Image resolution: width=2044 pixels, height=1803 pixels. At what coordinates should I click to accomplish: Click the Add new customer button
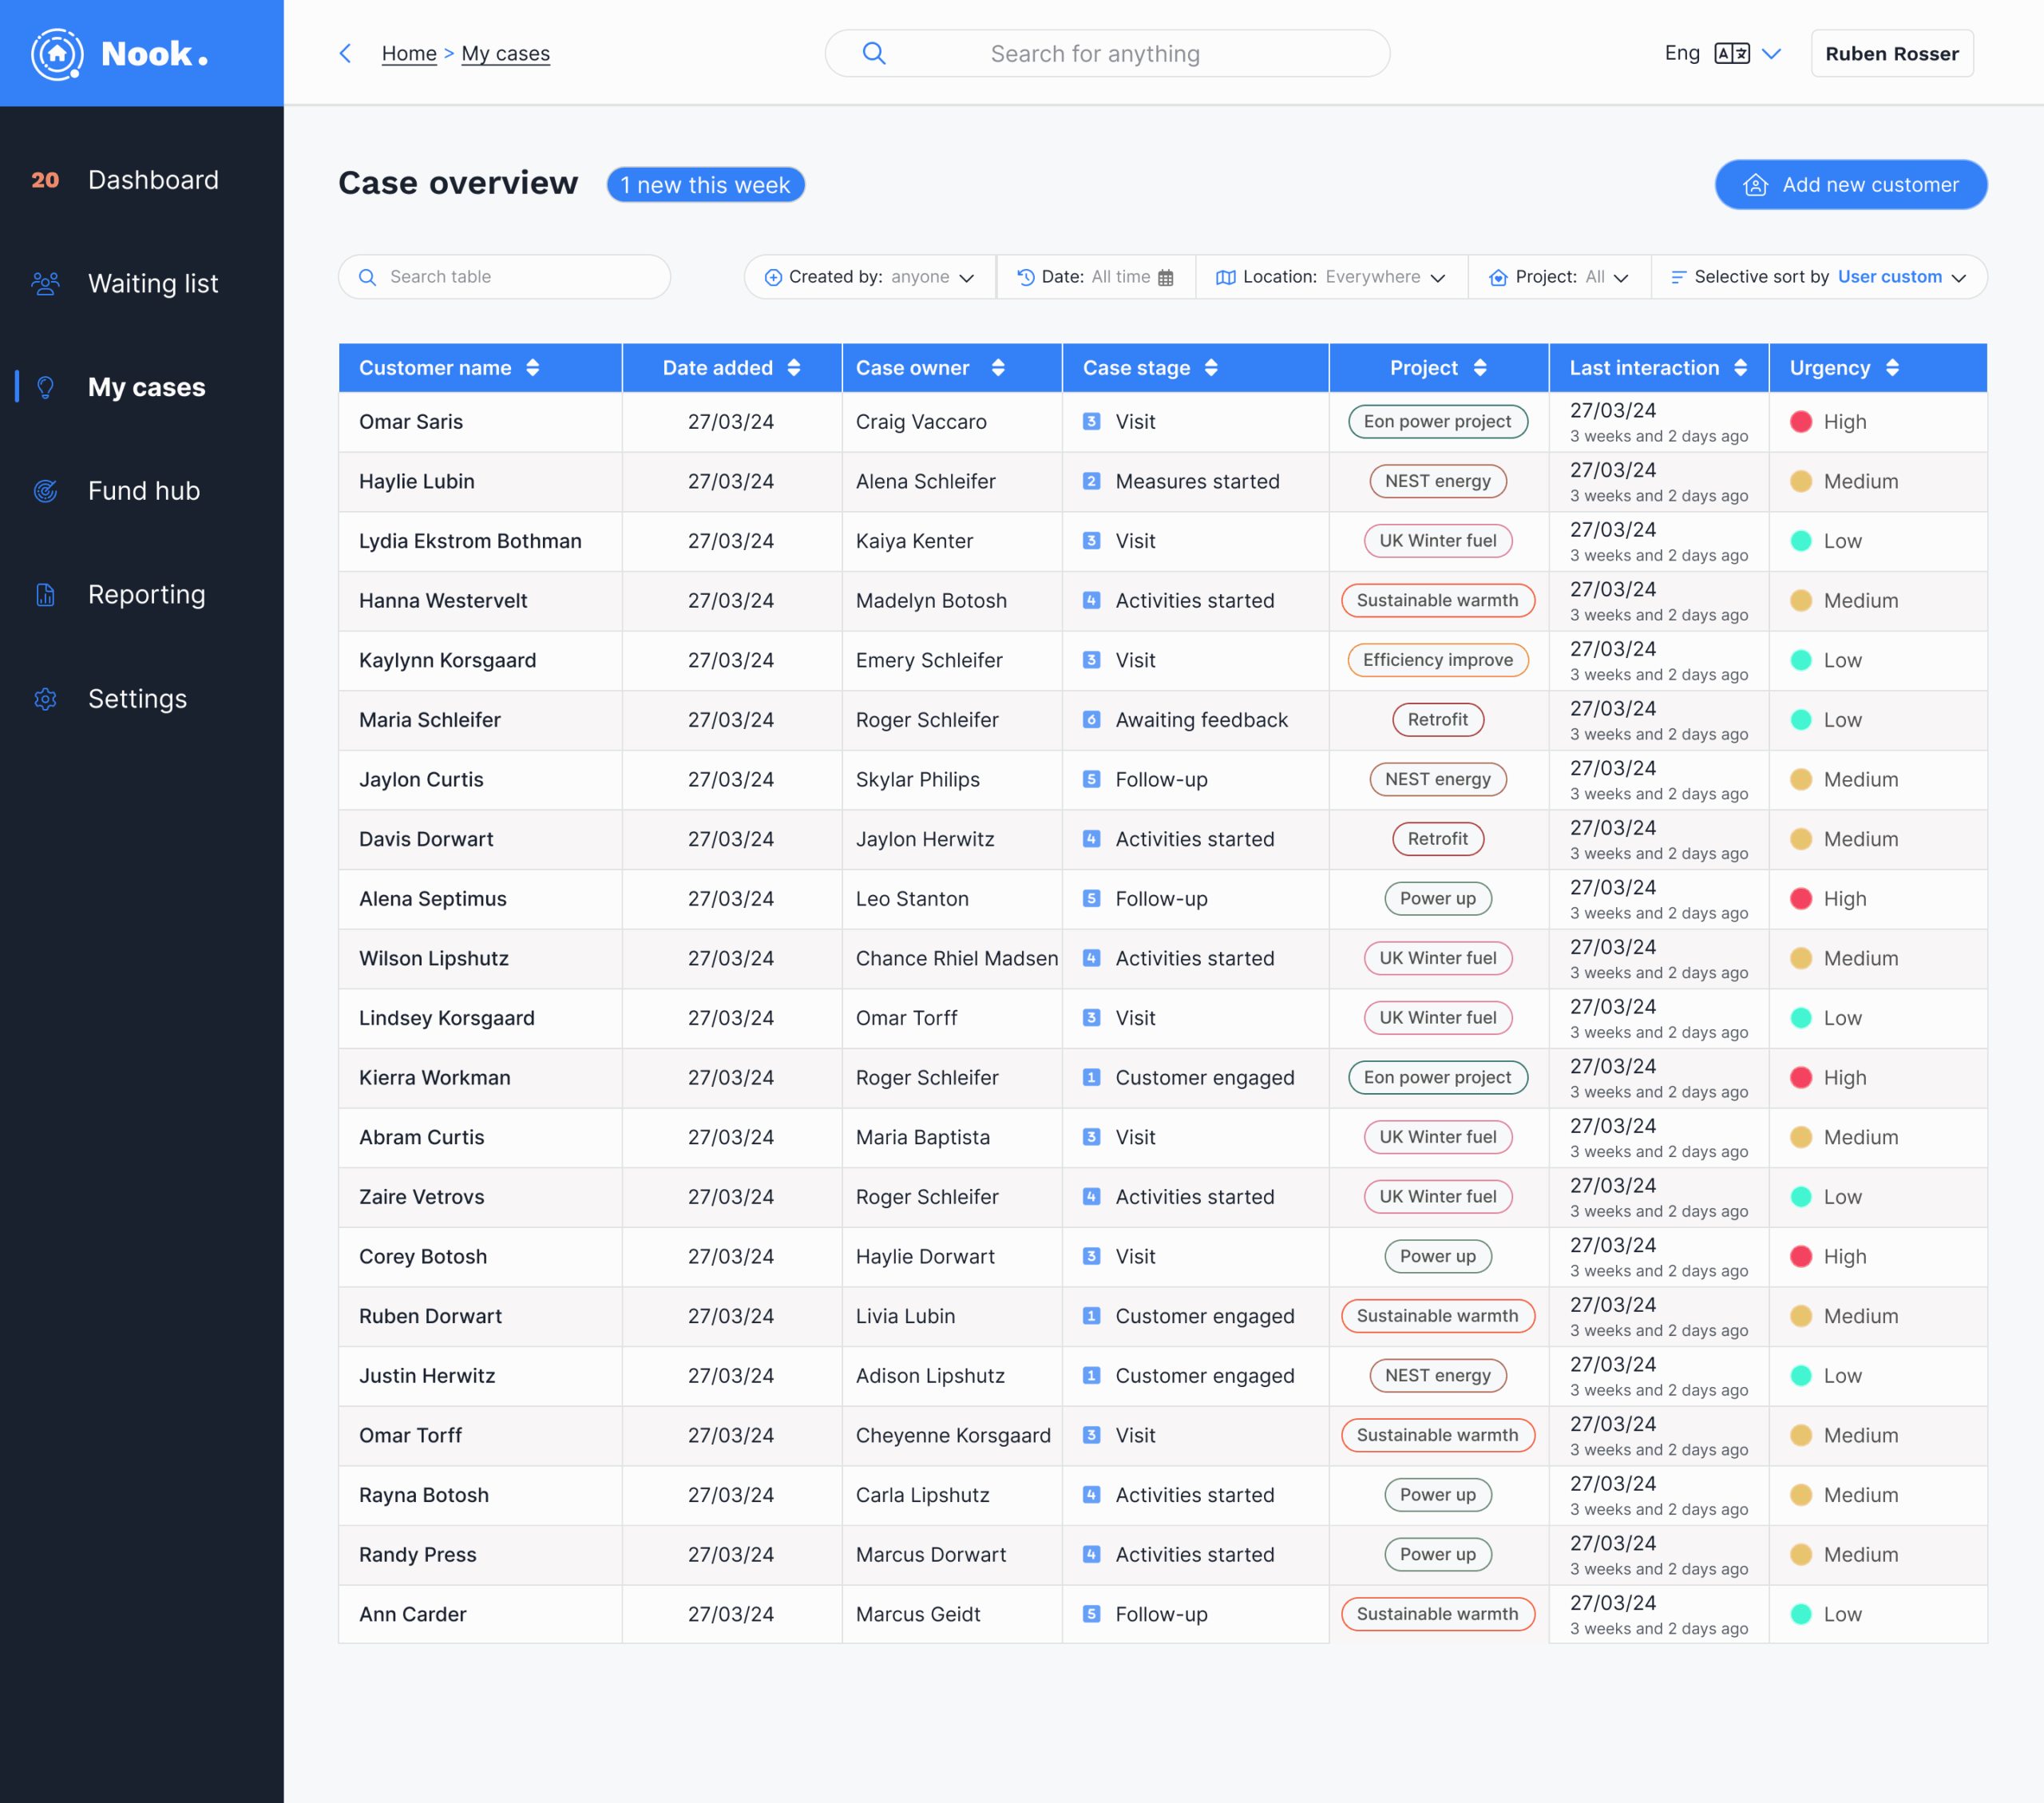[1850, 185]
